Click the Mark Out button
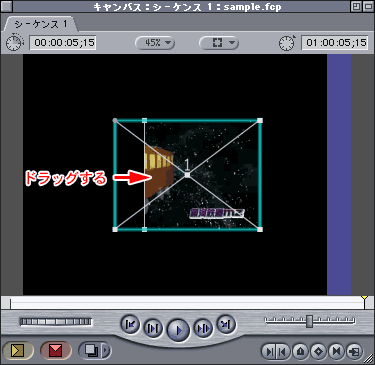This screenshot has width=375, height=365. (283, 351)
